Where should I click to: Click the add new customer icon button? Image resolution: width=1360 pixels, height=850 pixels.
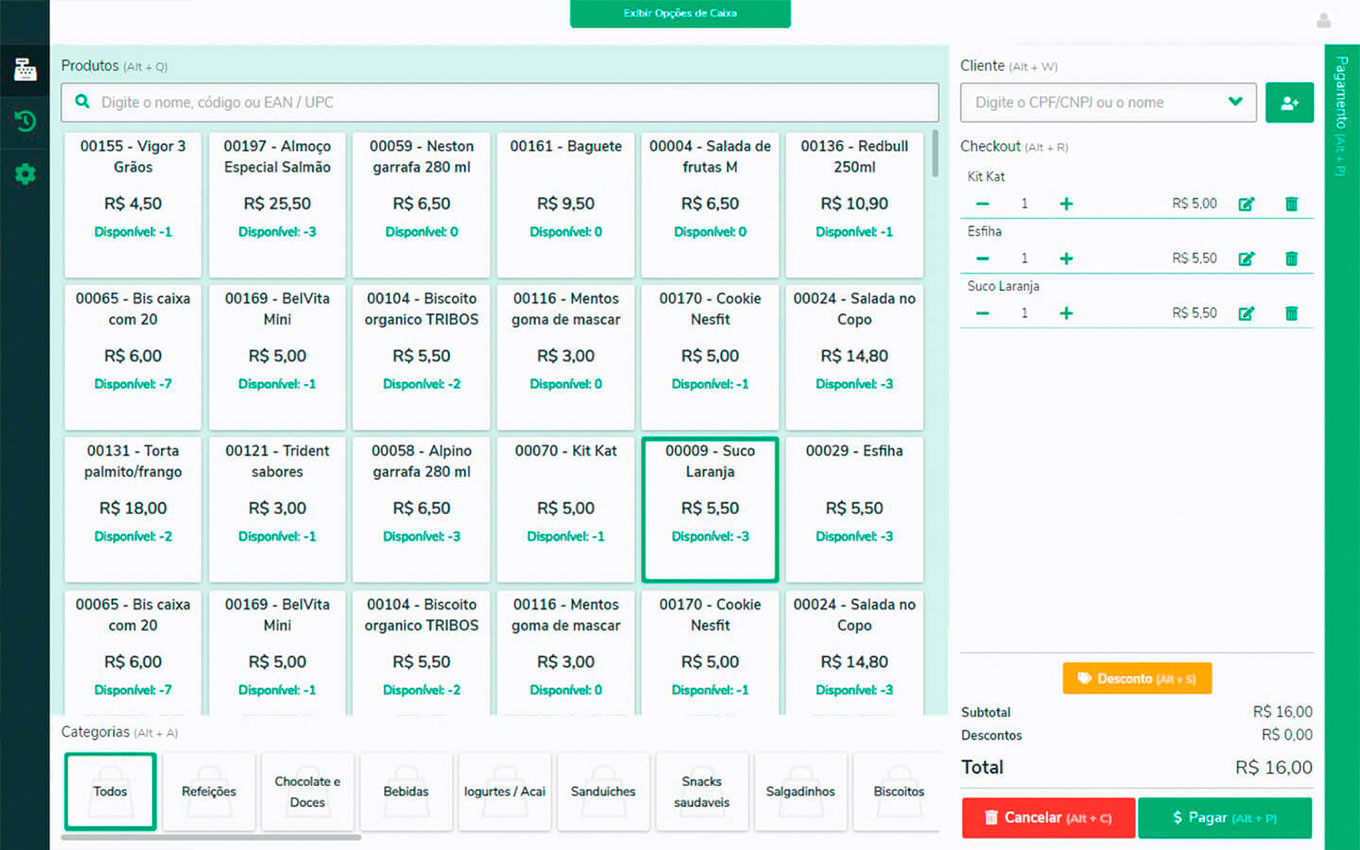[x=1289, y=102]
